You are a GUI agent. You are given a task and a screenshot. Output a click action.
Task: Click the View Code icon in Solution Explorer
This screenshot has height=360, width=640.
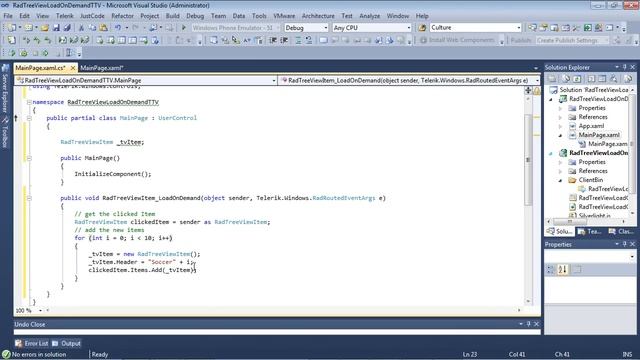tap(591, 79)
